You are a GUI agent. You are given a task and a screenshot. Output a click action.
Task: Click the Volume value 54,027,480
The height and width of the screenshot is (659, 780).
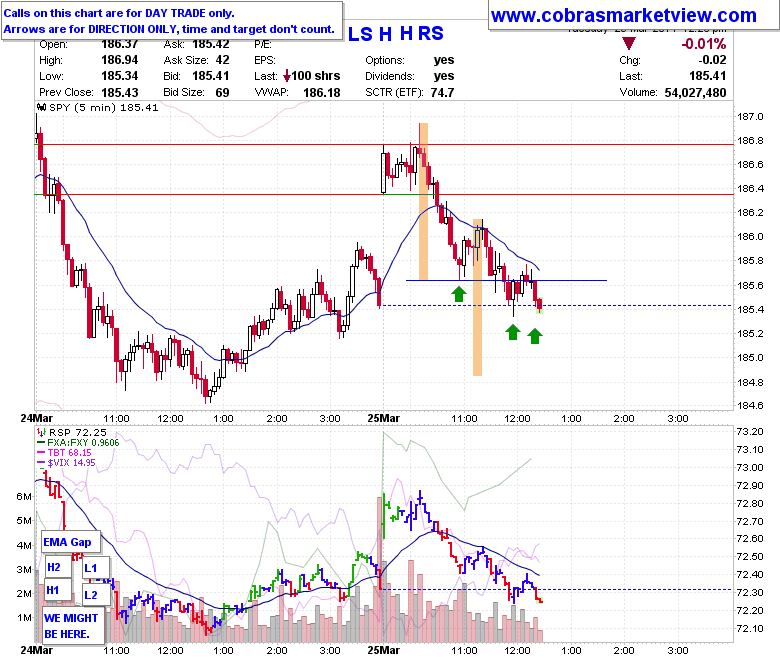point(695,93)
